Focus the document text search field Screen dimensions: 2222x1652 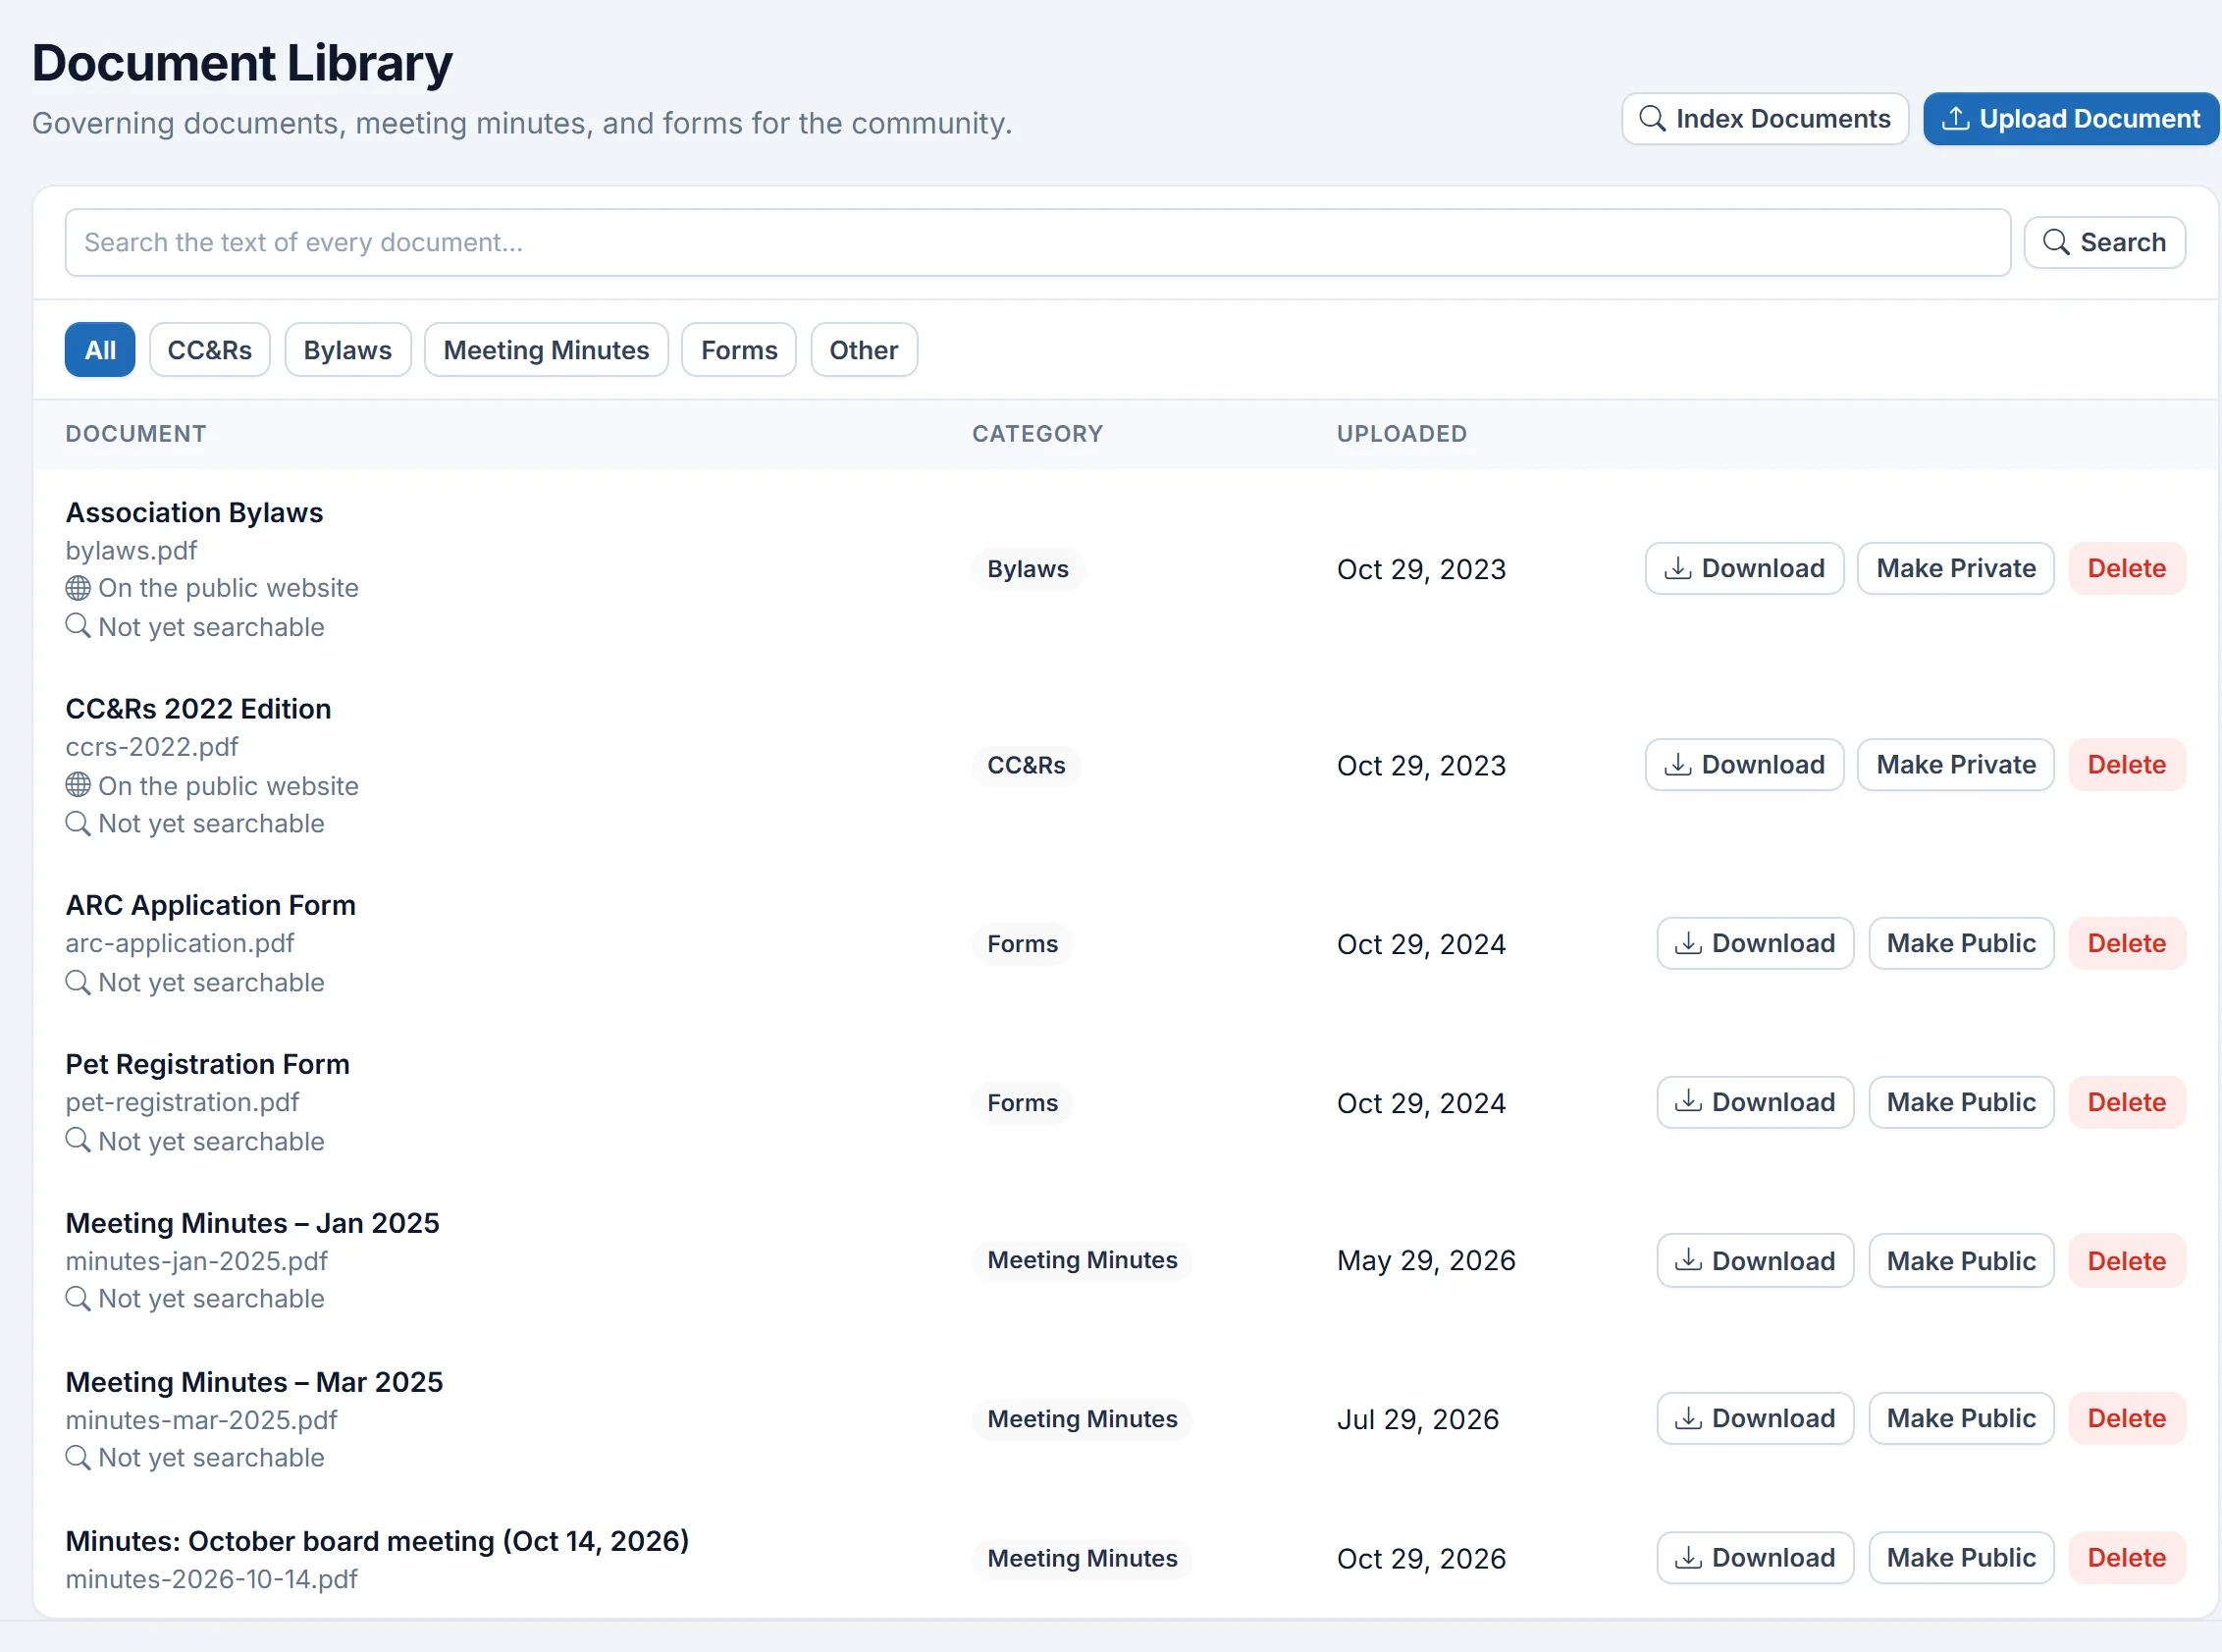(x=1037, y=242)
